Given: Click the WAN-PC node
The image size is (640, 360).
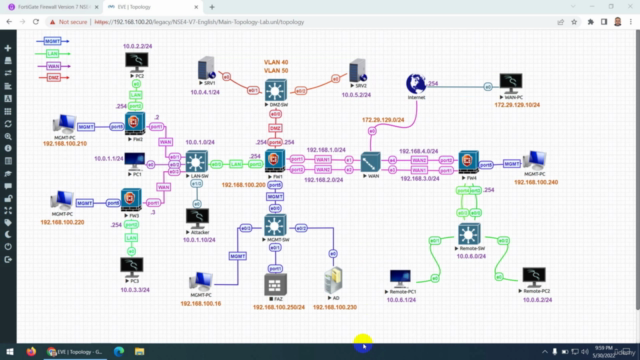Looking at the screenshot, I should pyautogui.click(x=511, y=84).
